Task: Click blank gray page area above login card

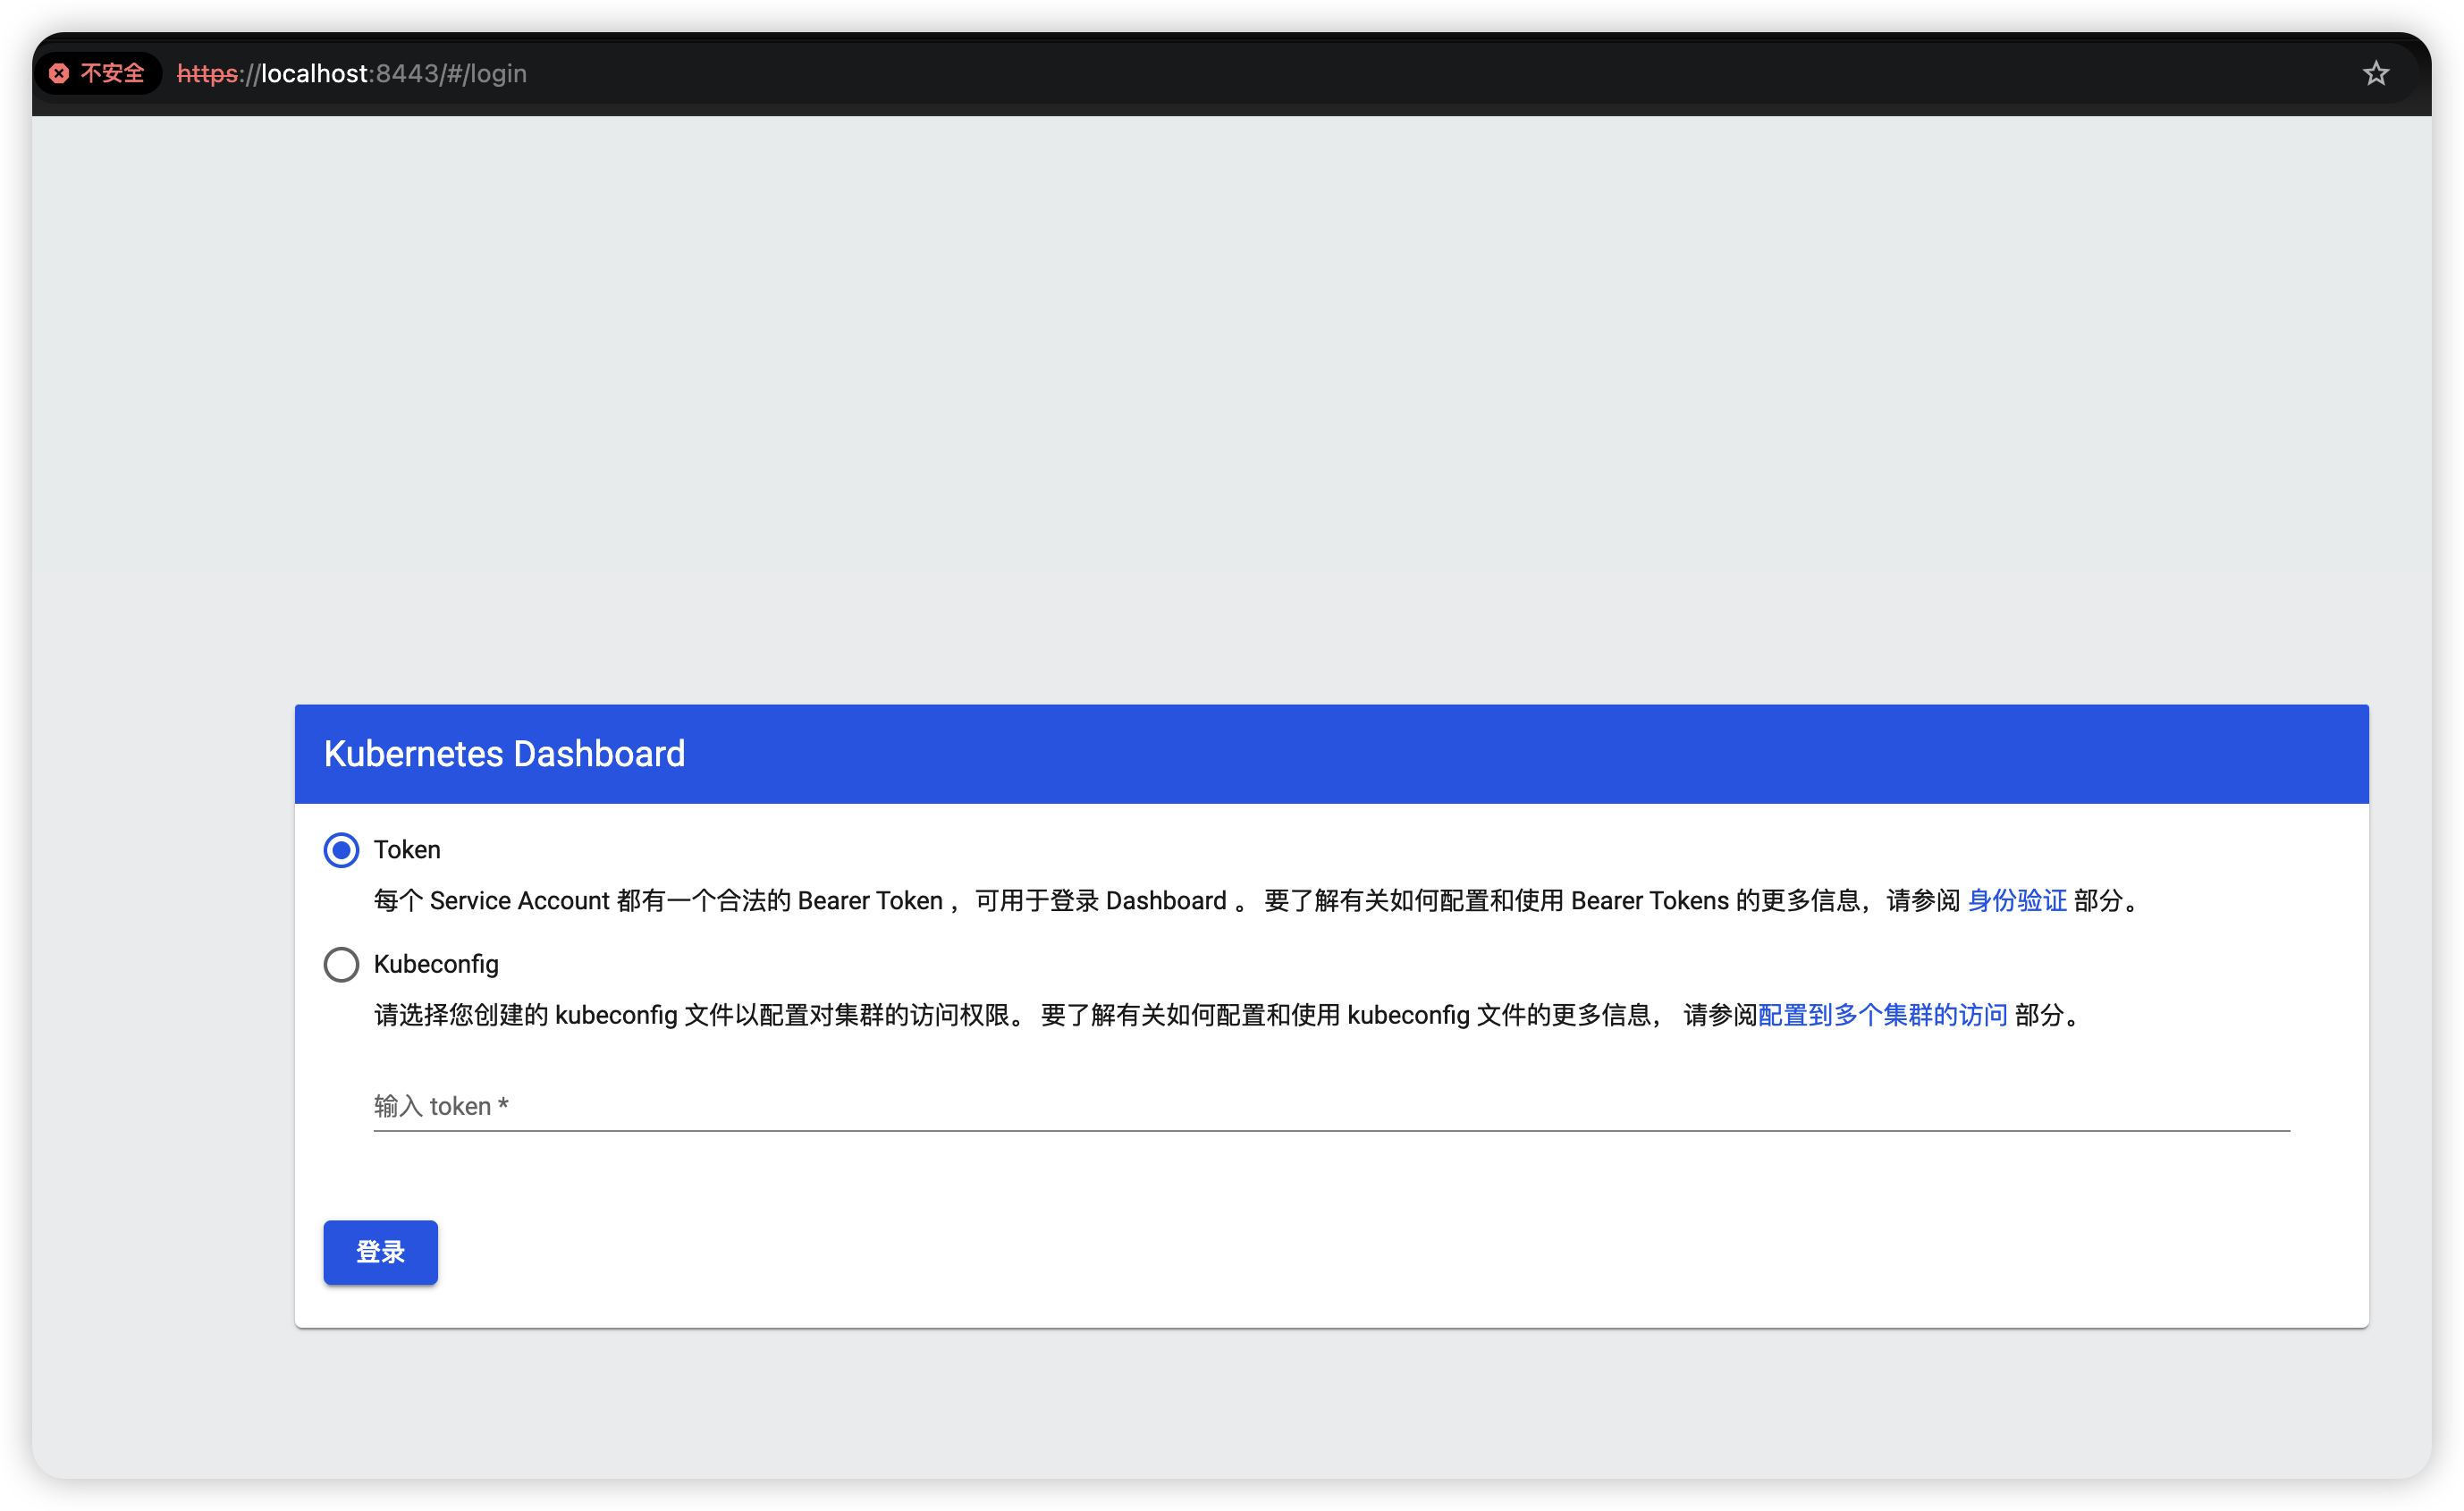Action: (x=1230, y=400)
